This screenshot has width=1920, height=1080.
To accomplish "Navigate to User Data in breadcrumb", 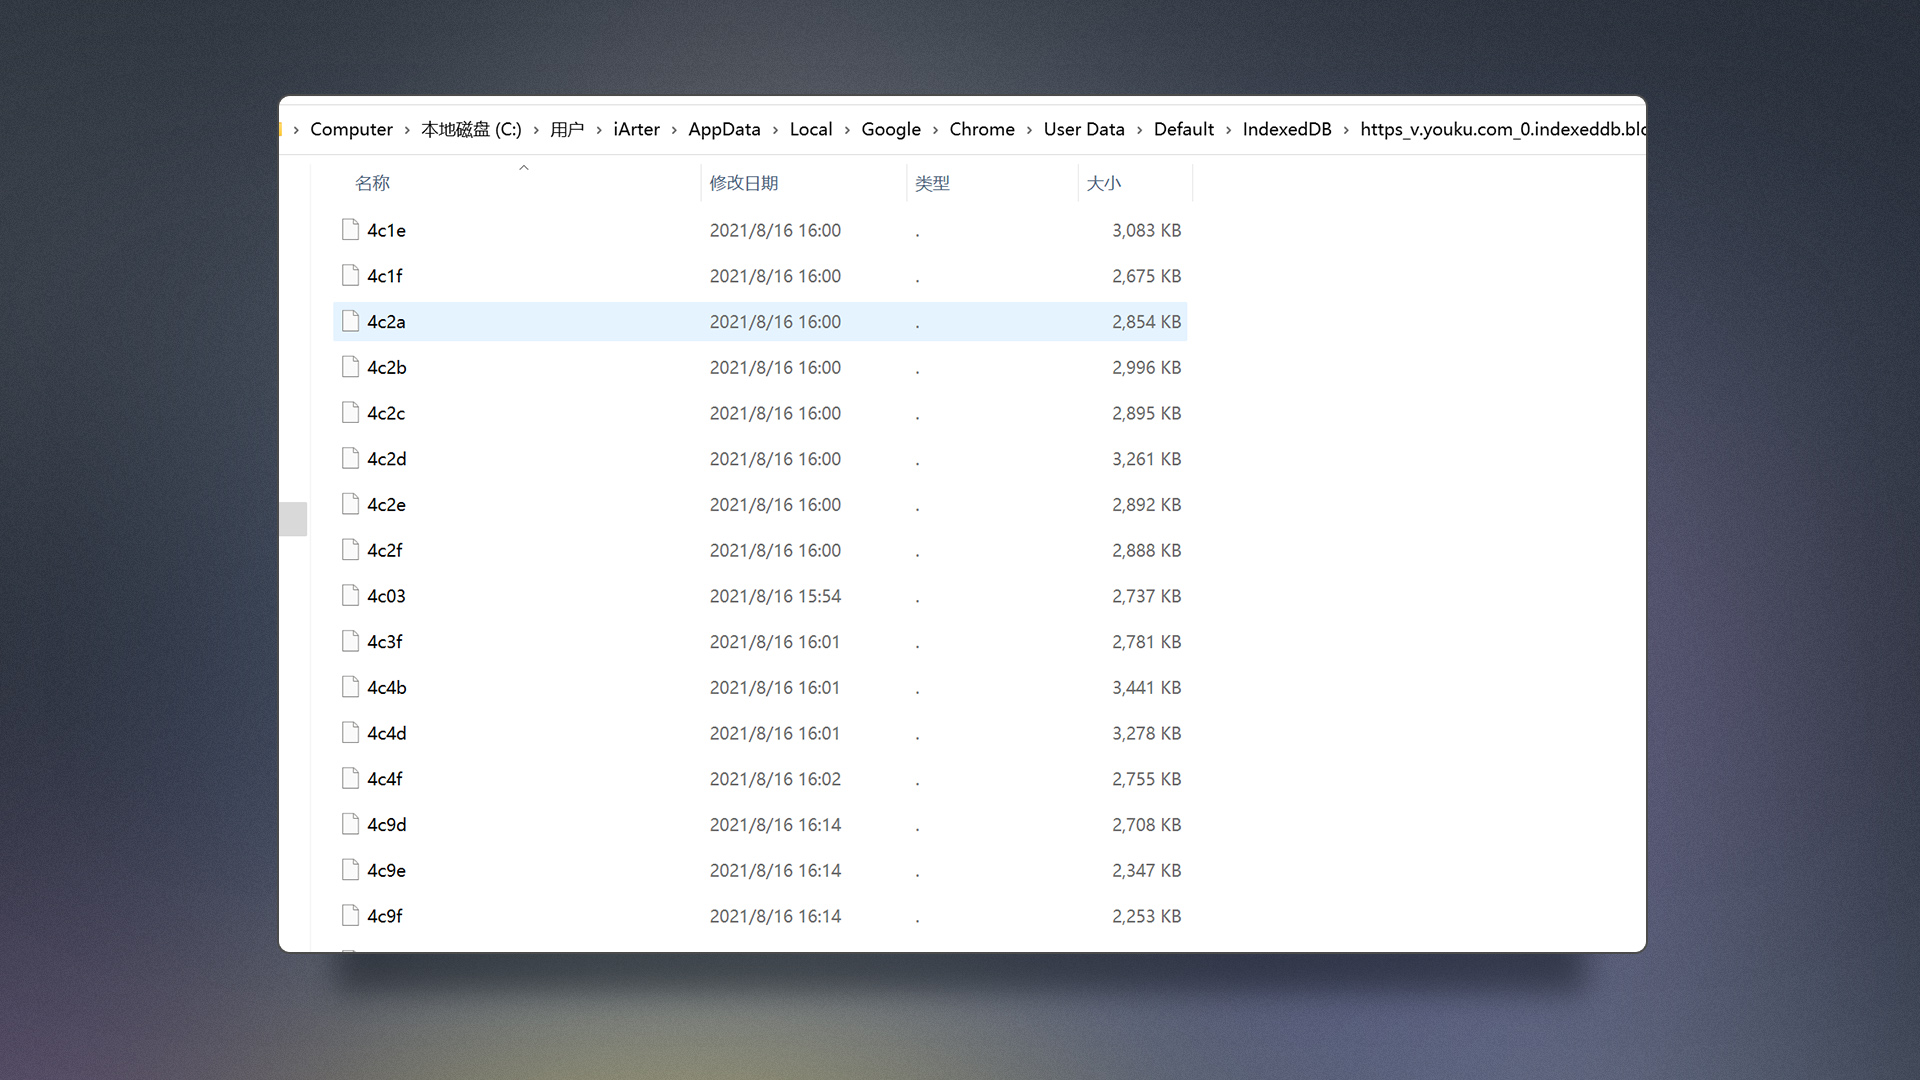I will tap(1084, 129).
